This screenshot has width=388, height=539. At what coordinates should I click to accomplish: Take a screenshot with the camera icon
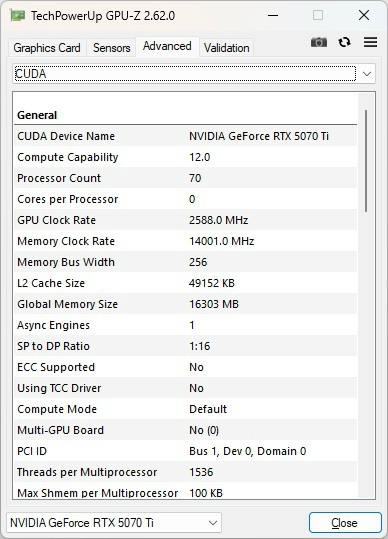click(319, 42)
